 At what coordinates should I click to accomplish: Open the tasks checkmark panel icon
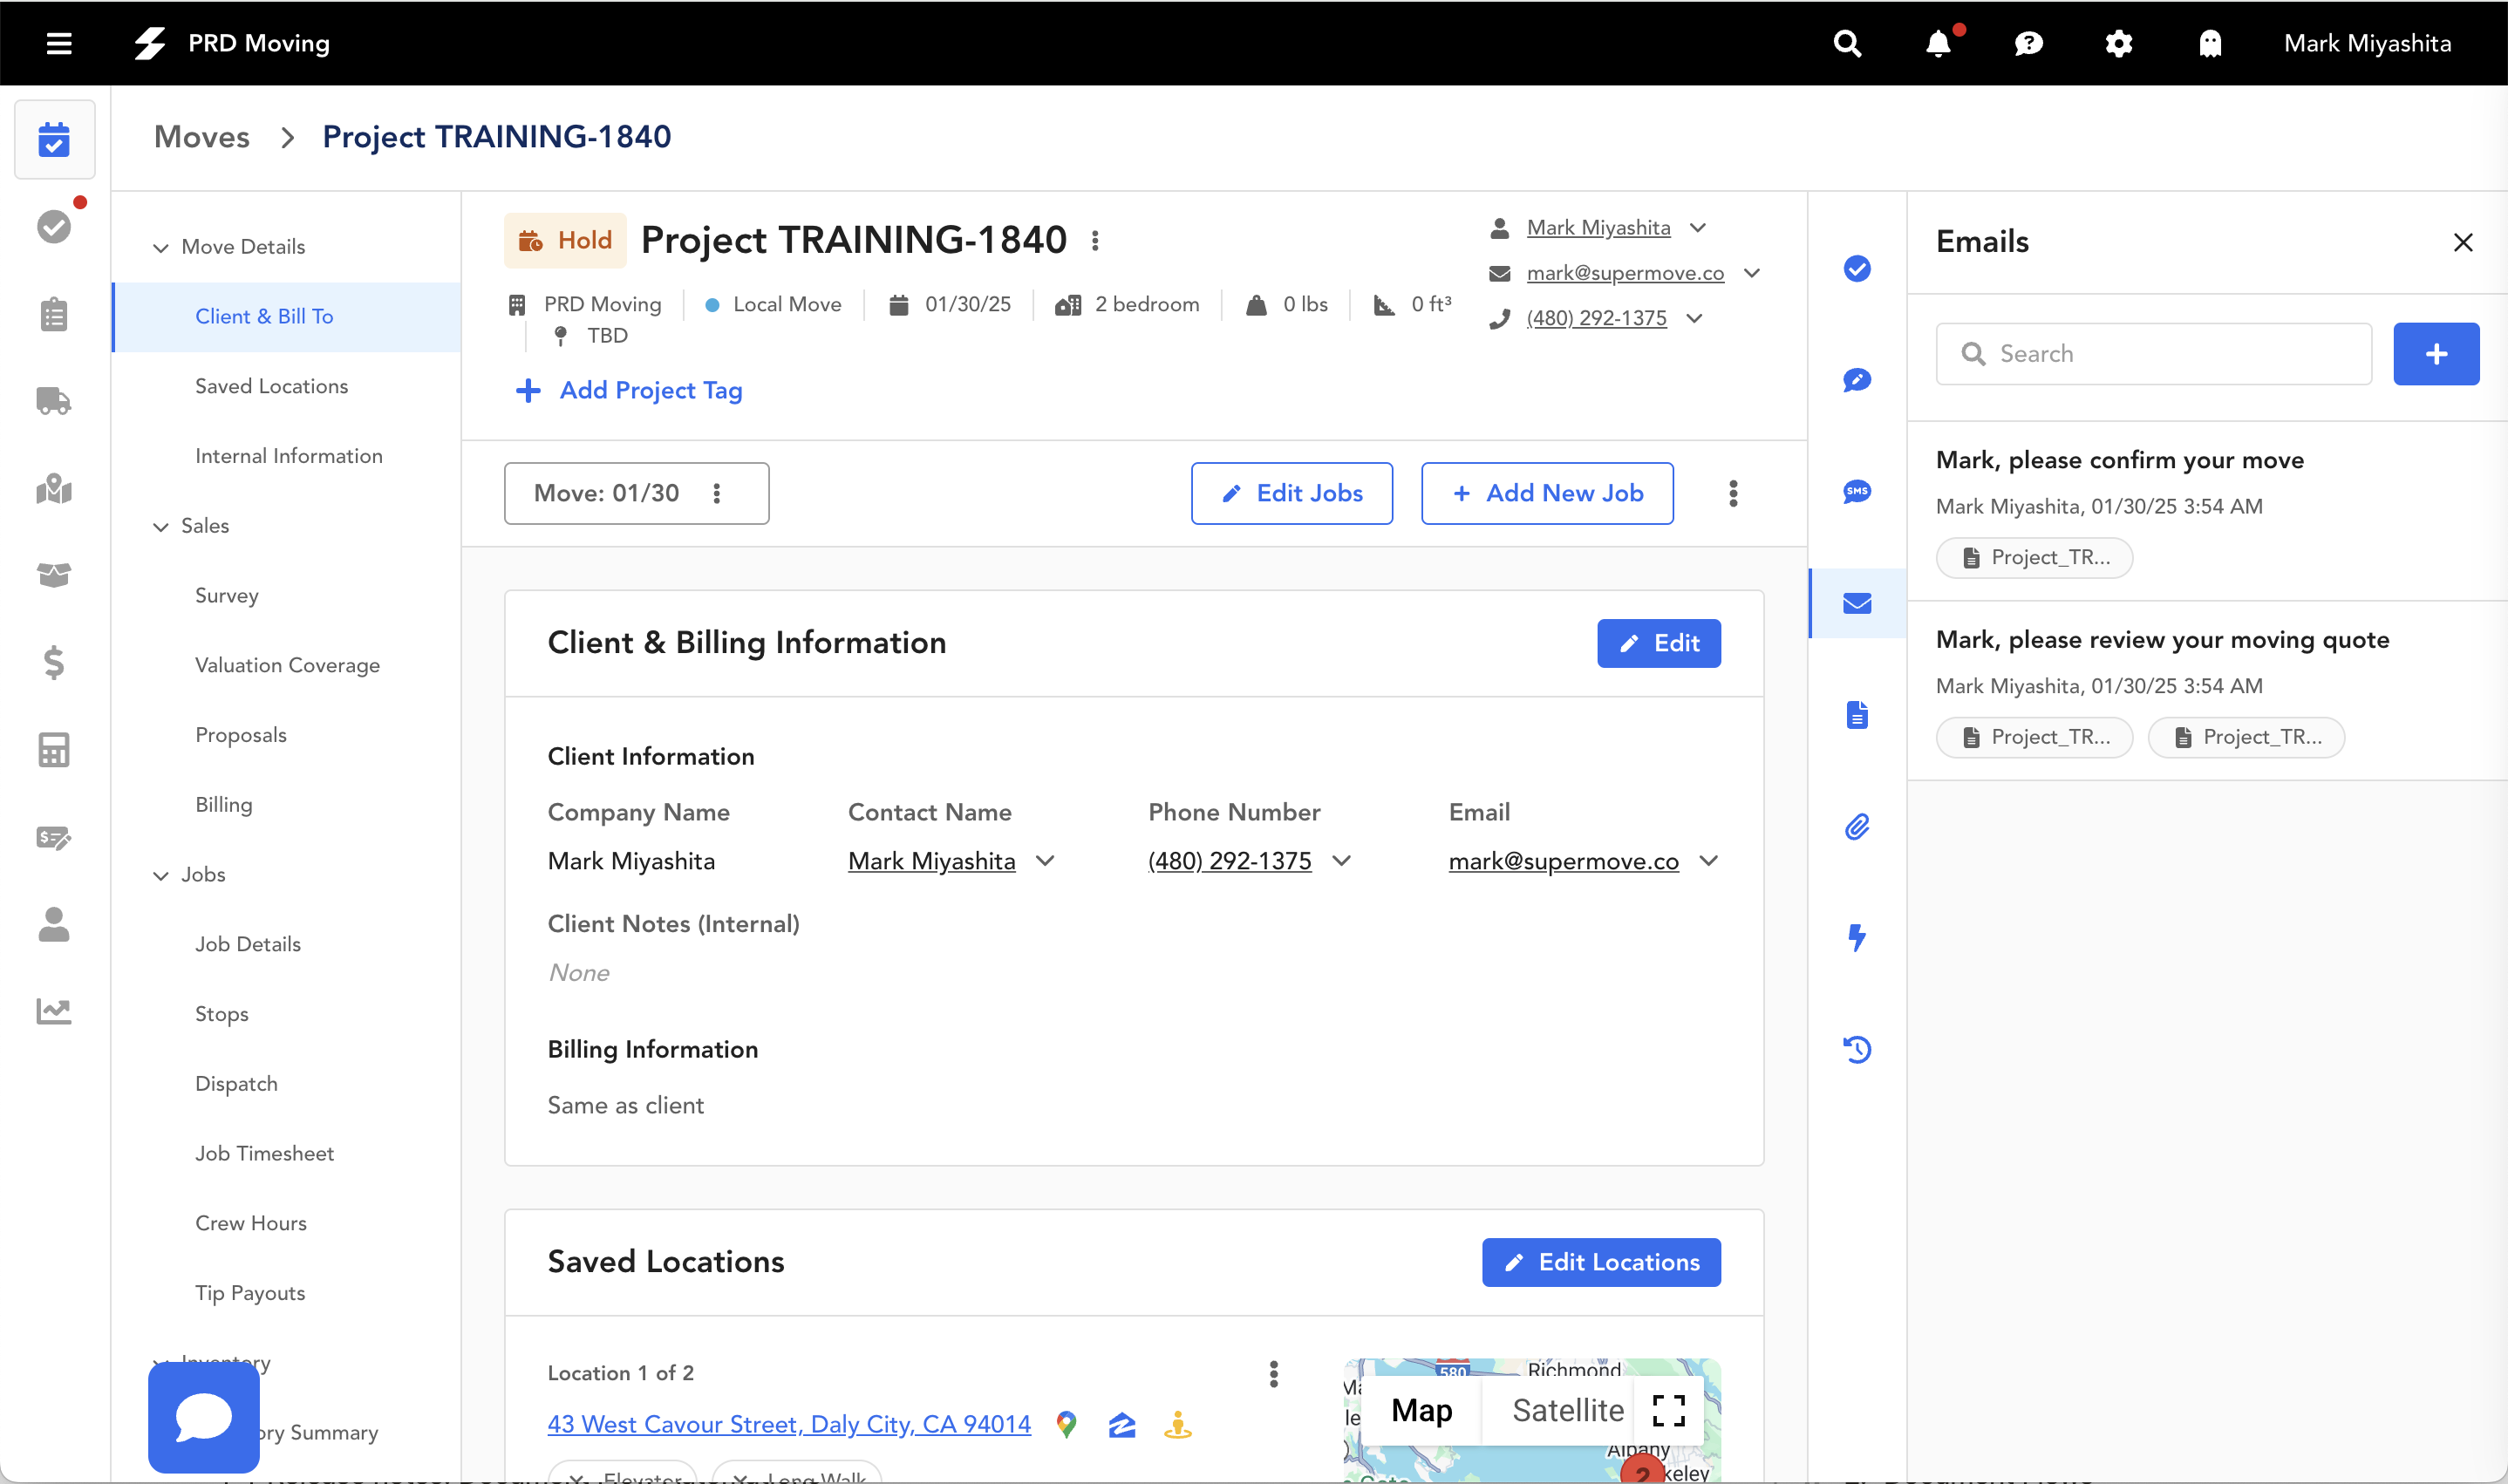(1857, 269)
